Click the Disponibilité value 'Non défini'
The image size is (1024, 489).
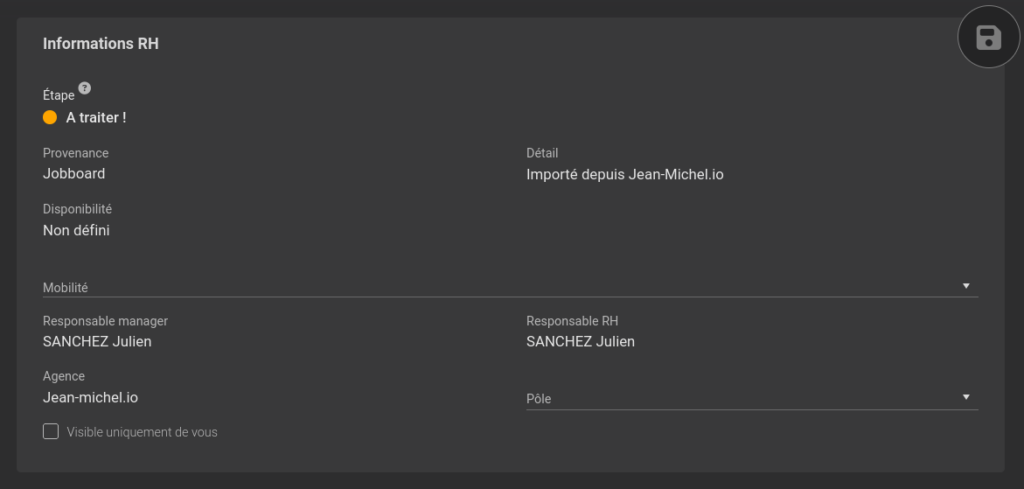pyautogui.click(x=76, y=230)
